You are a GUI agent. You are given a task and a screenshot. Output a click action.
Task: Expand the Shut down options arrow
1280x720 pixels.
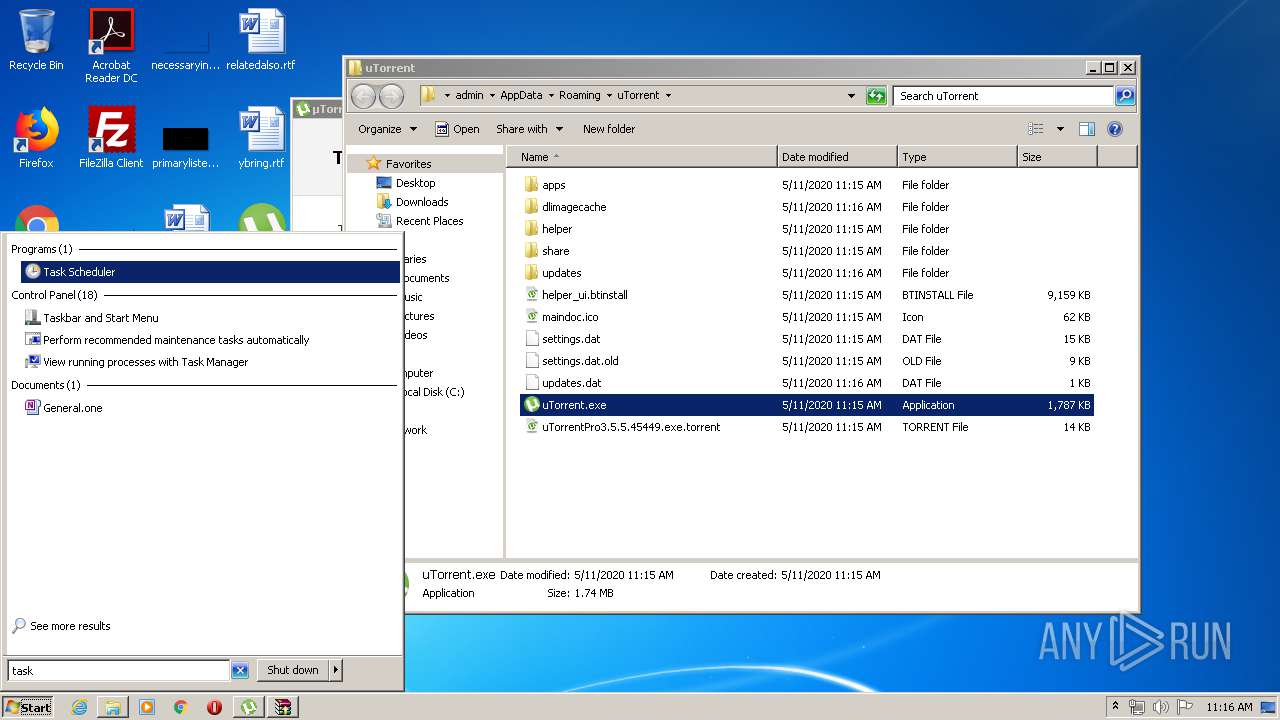(336, 670)
